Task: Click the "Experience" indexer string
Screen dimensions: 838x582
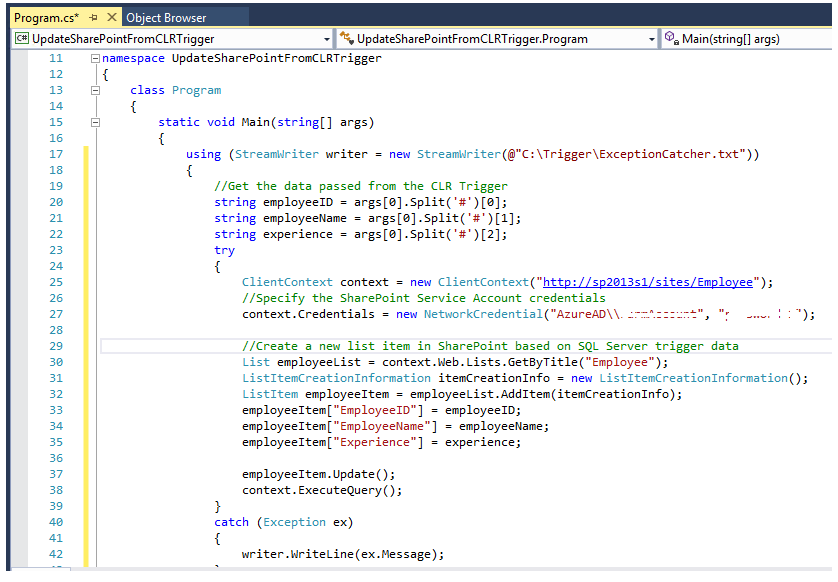Action: (375, 443)
